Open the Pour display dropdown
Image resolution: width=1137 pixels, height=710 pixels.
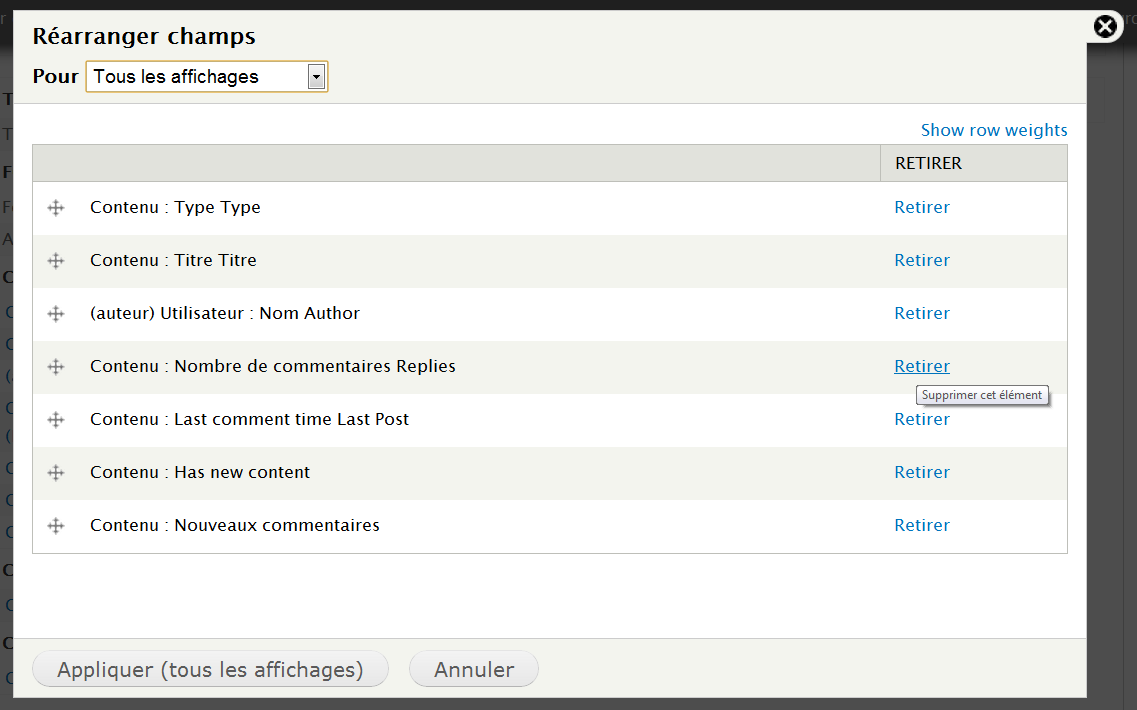(207, 77)
